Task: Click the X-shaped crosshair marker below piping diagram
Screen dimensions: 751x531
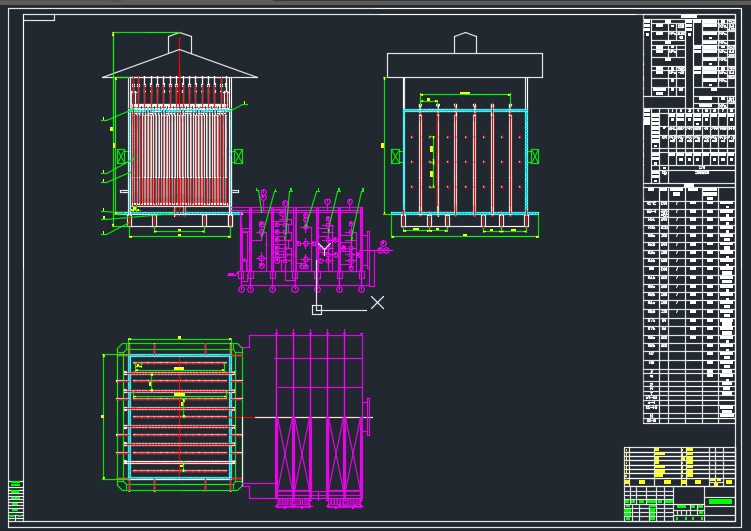Action: pyautogui.click(x=377, y=302)
